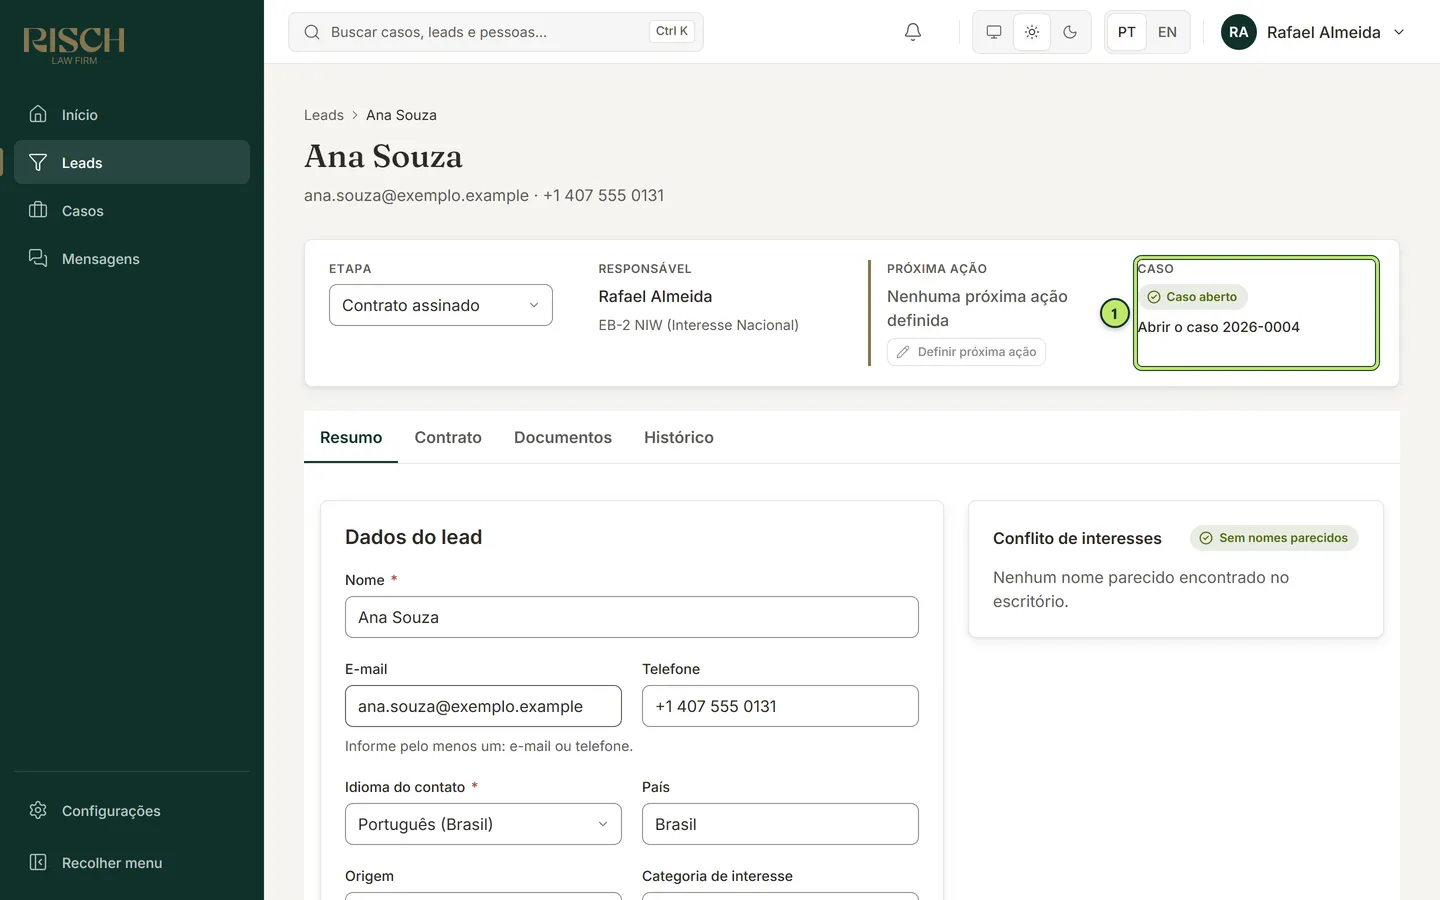Click responsible name Rafael Almeida in card
This screenshot has height=900, width=1440.
pos(656,296)
